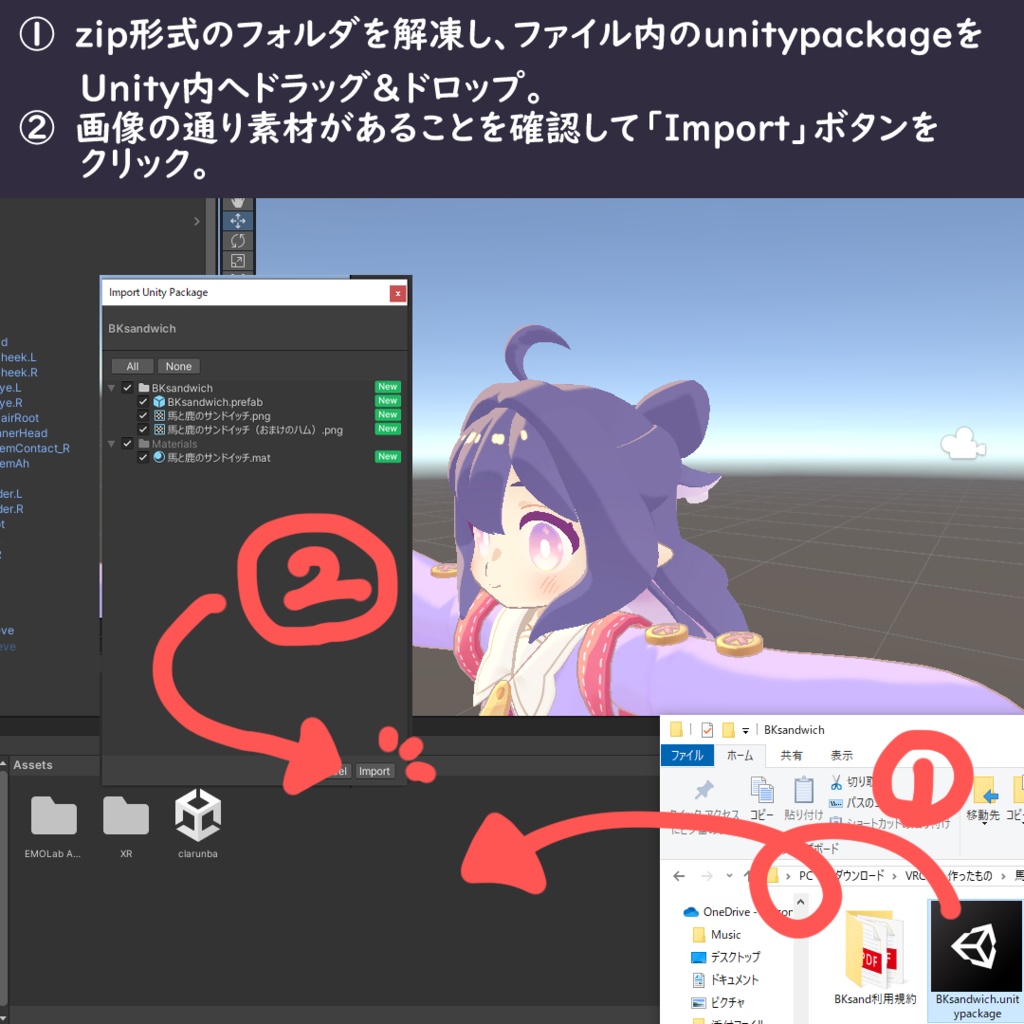Toggle the Materials folder checkbox
Viewport: 1024px width, 1024px height.
pos(127,443)
